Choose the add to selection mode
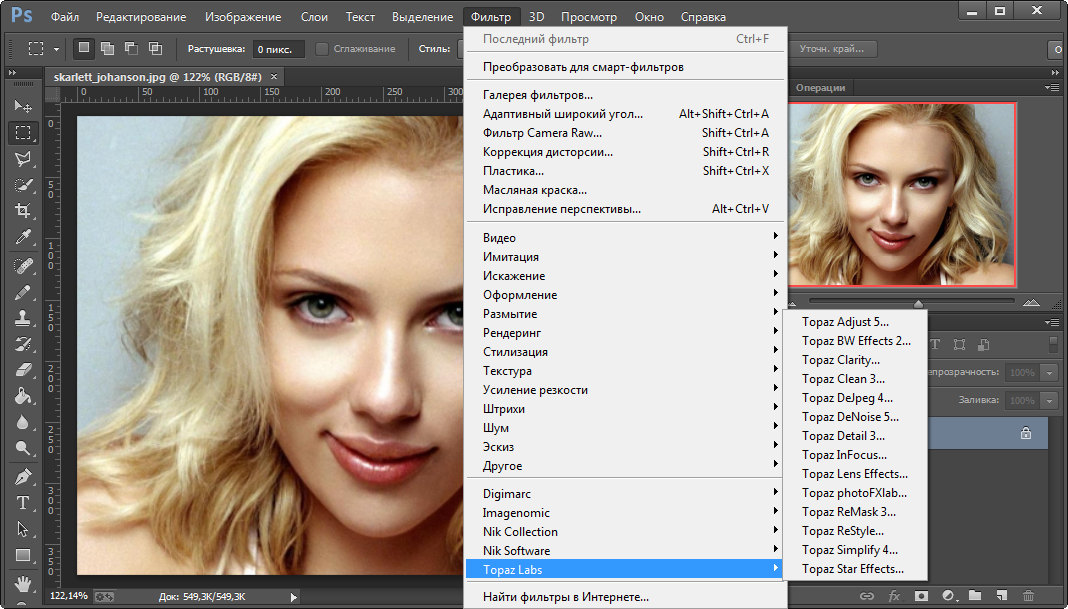Image resolution: width=1068 pixels, height=609 pixels. [107, 48]
